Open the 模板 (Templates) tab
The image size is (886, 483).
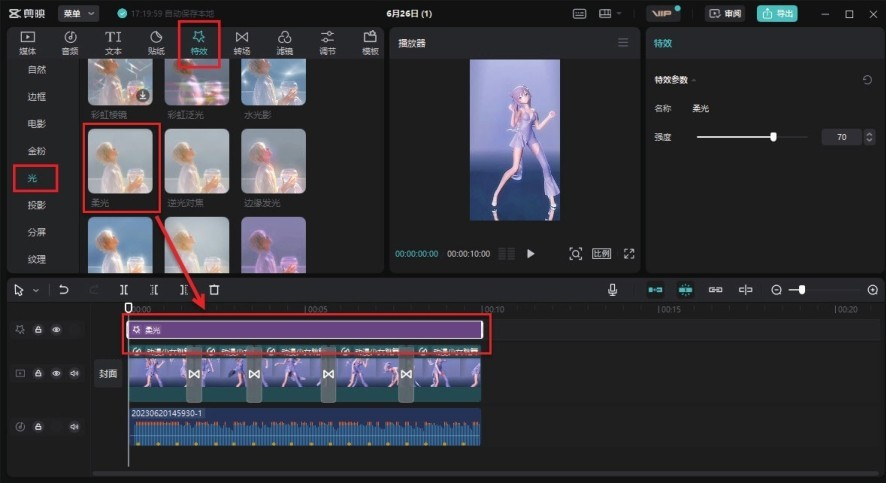[370, 43]
